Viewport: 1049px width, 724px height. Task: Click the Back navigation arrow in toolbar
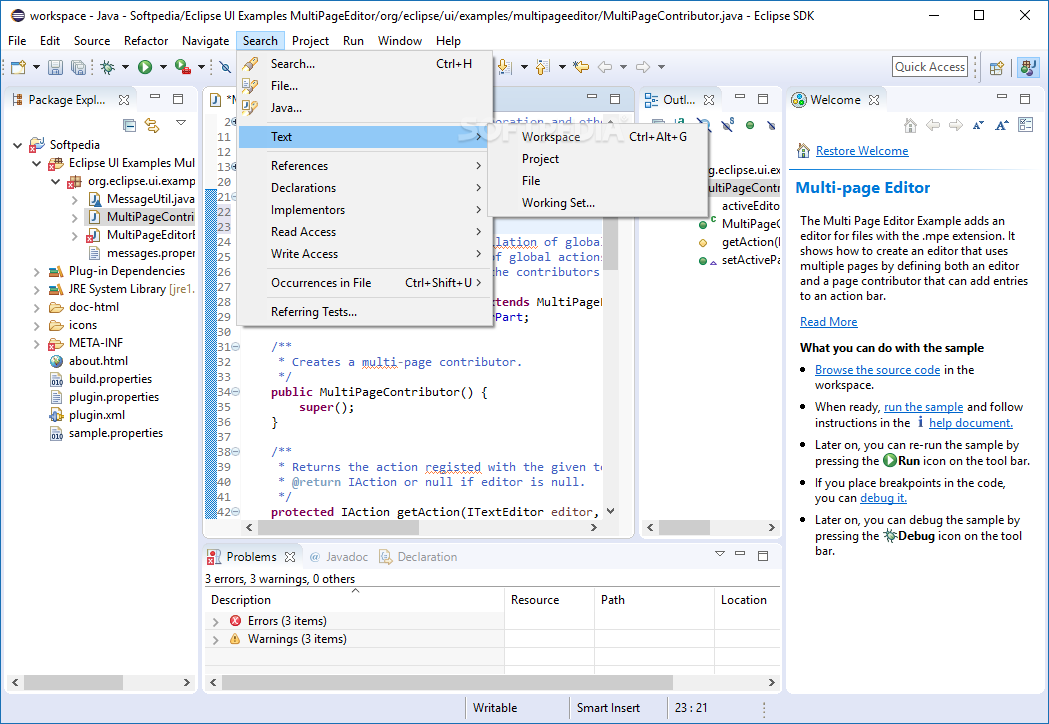(x=605, y=67)
